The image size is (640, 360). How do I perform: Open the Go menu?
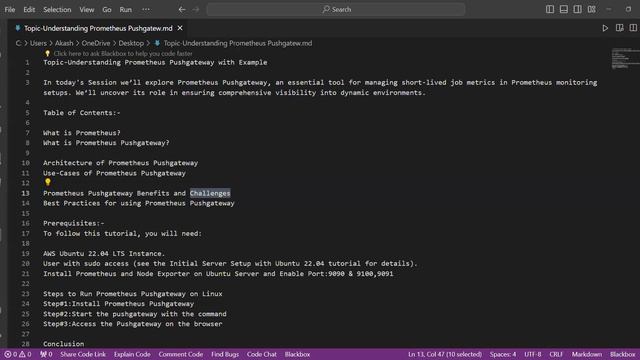click(107, 9)
